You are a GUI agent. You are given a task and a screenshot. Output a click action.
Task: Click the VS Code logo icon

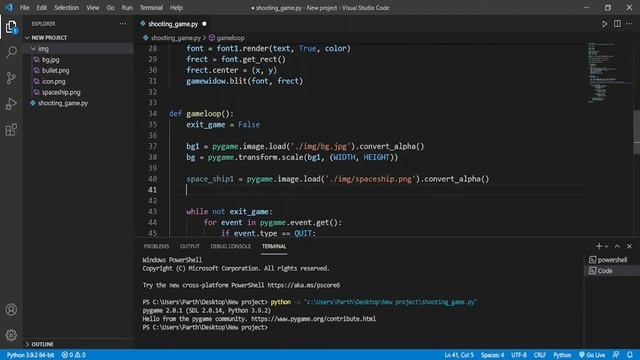pyautogui.click(x=9, y=7)
